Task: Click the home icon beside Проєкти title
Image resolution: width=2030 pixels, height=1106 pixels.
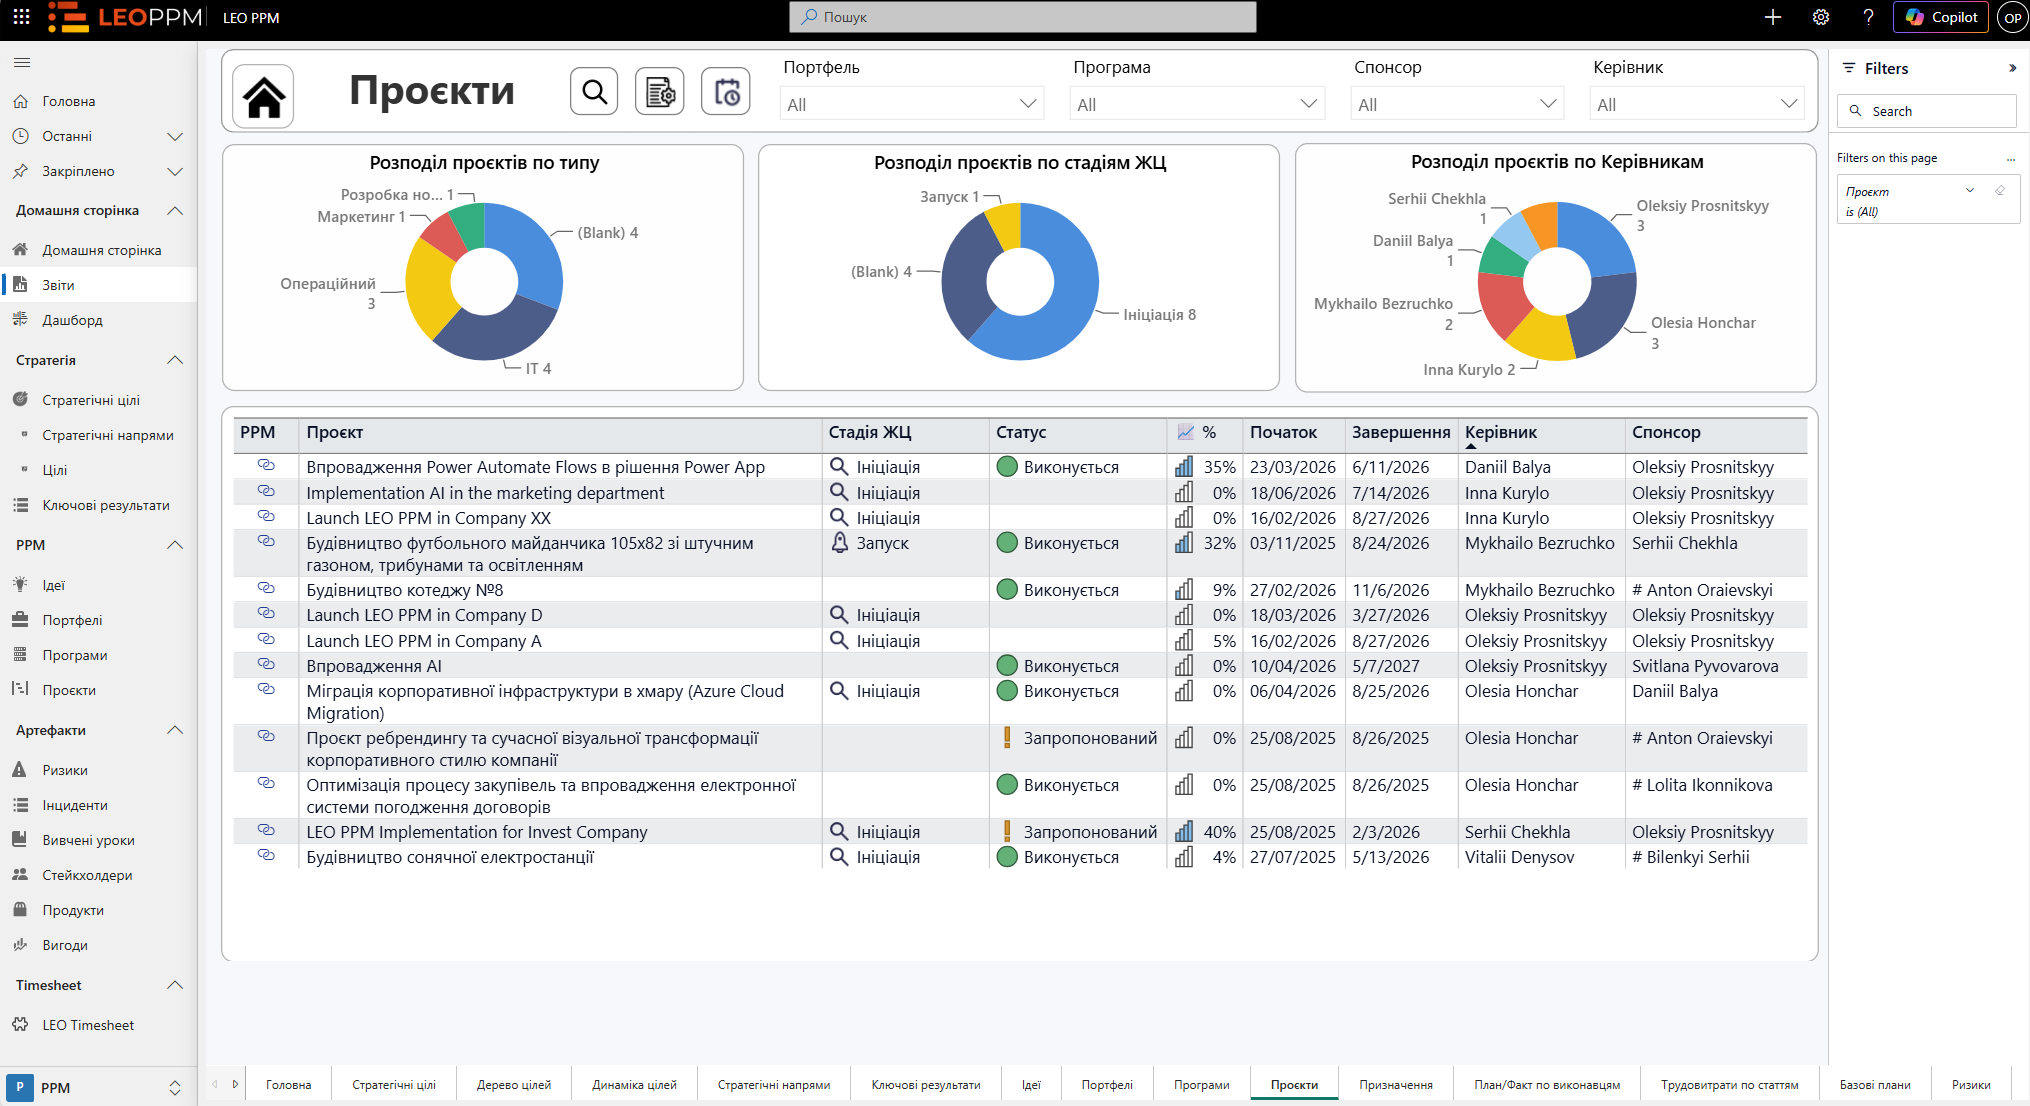Action: (264, 96)
